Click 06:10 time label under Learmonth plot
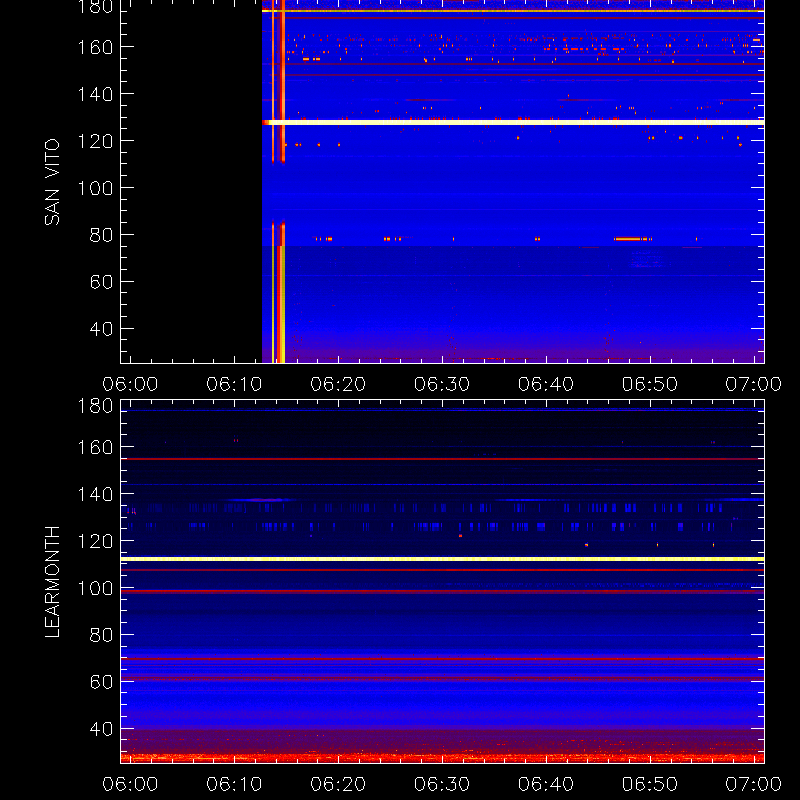 click(234, 784)
